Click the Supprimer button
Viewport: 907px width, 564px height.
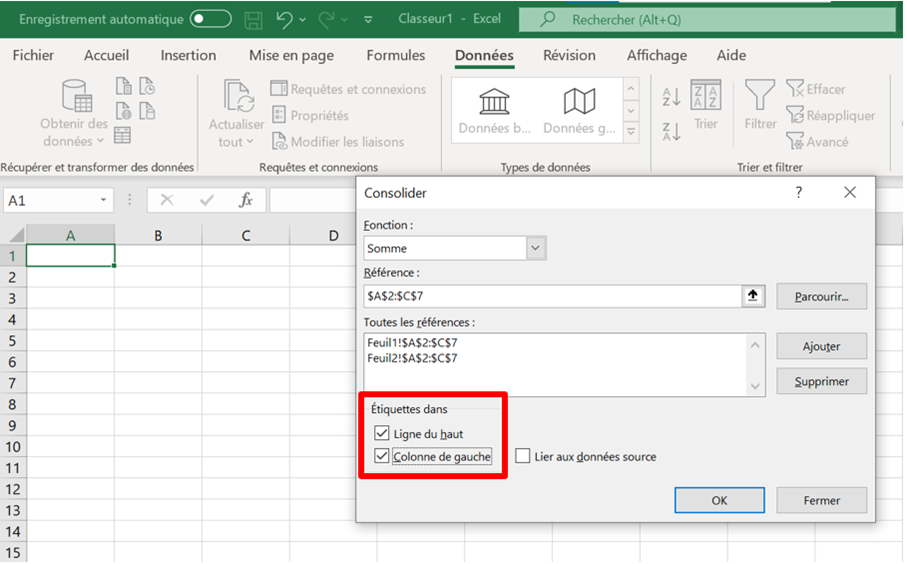[821, 381]
